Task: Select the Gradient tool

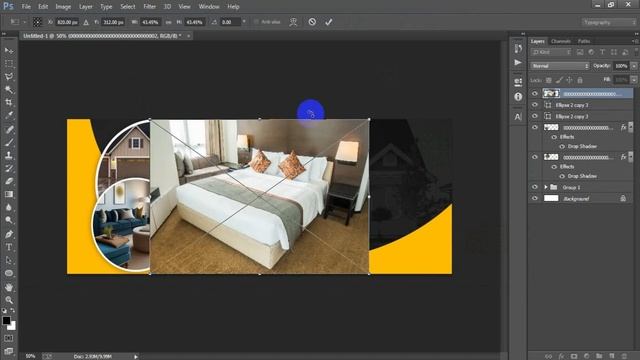Action: (9, 194)
